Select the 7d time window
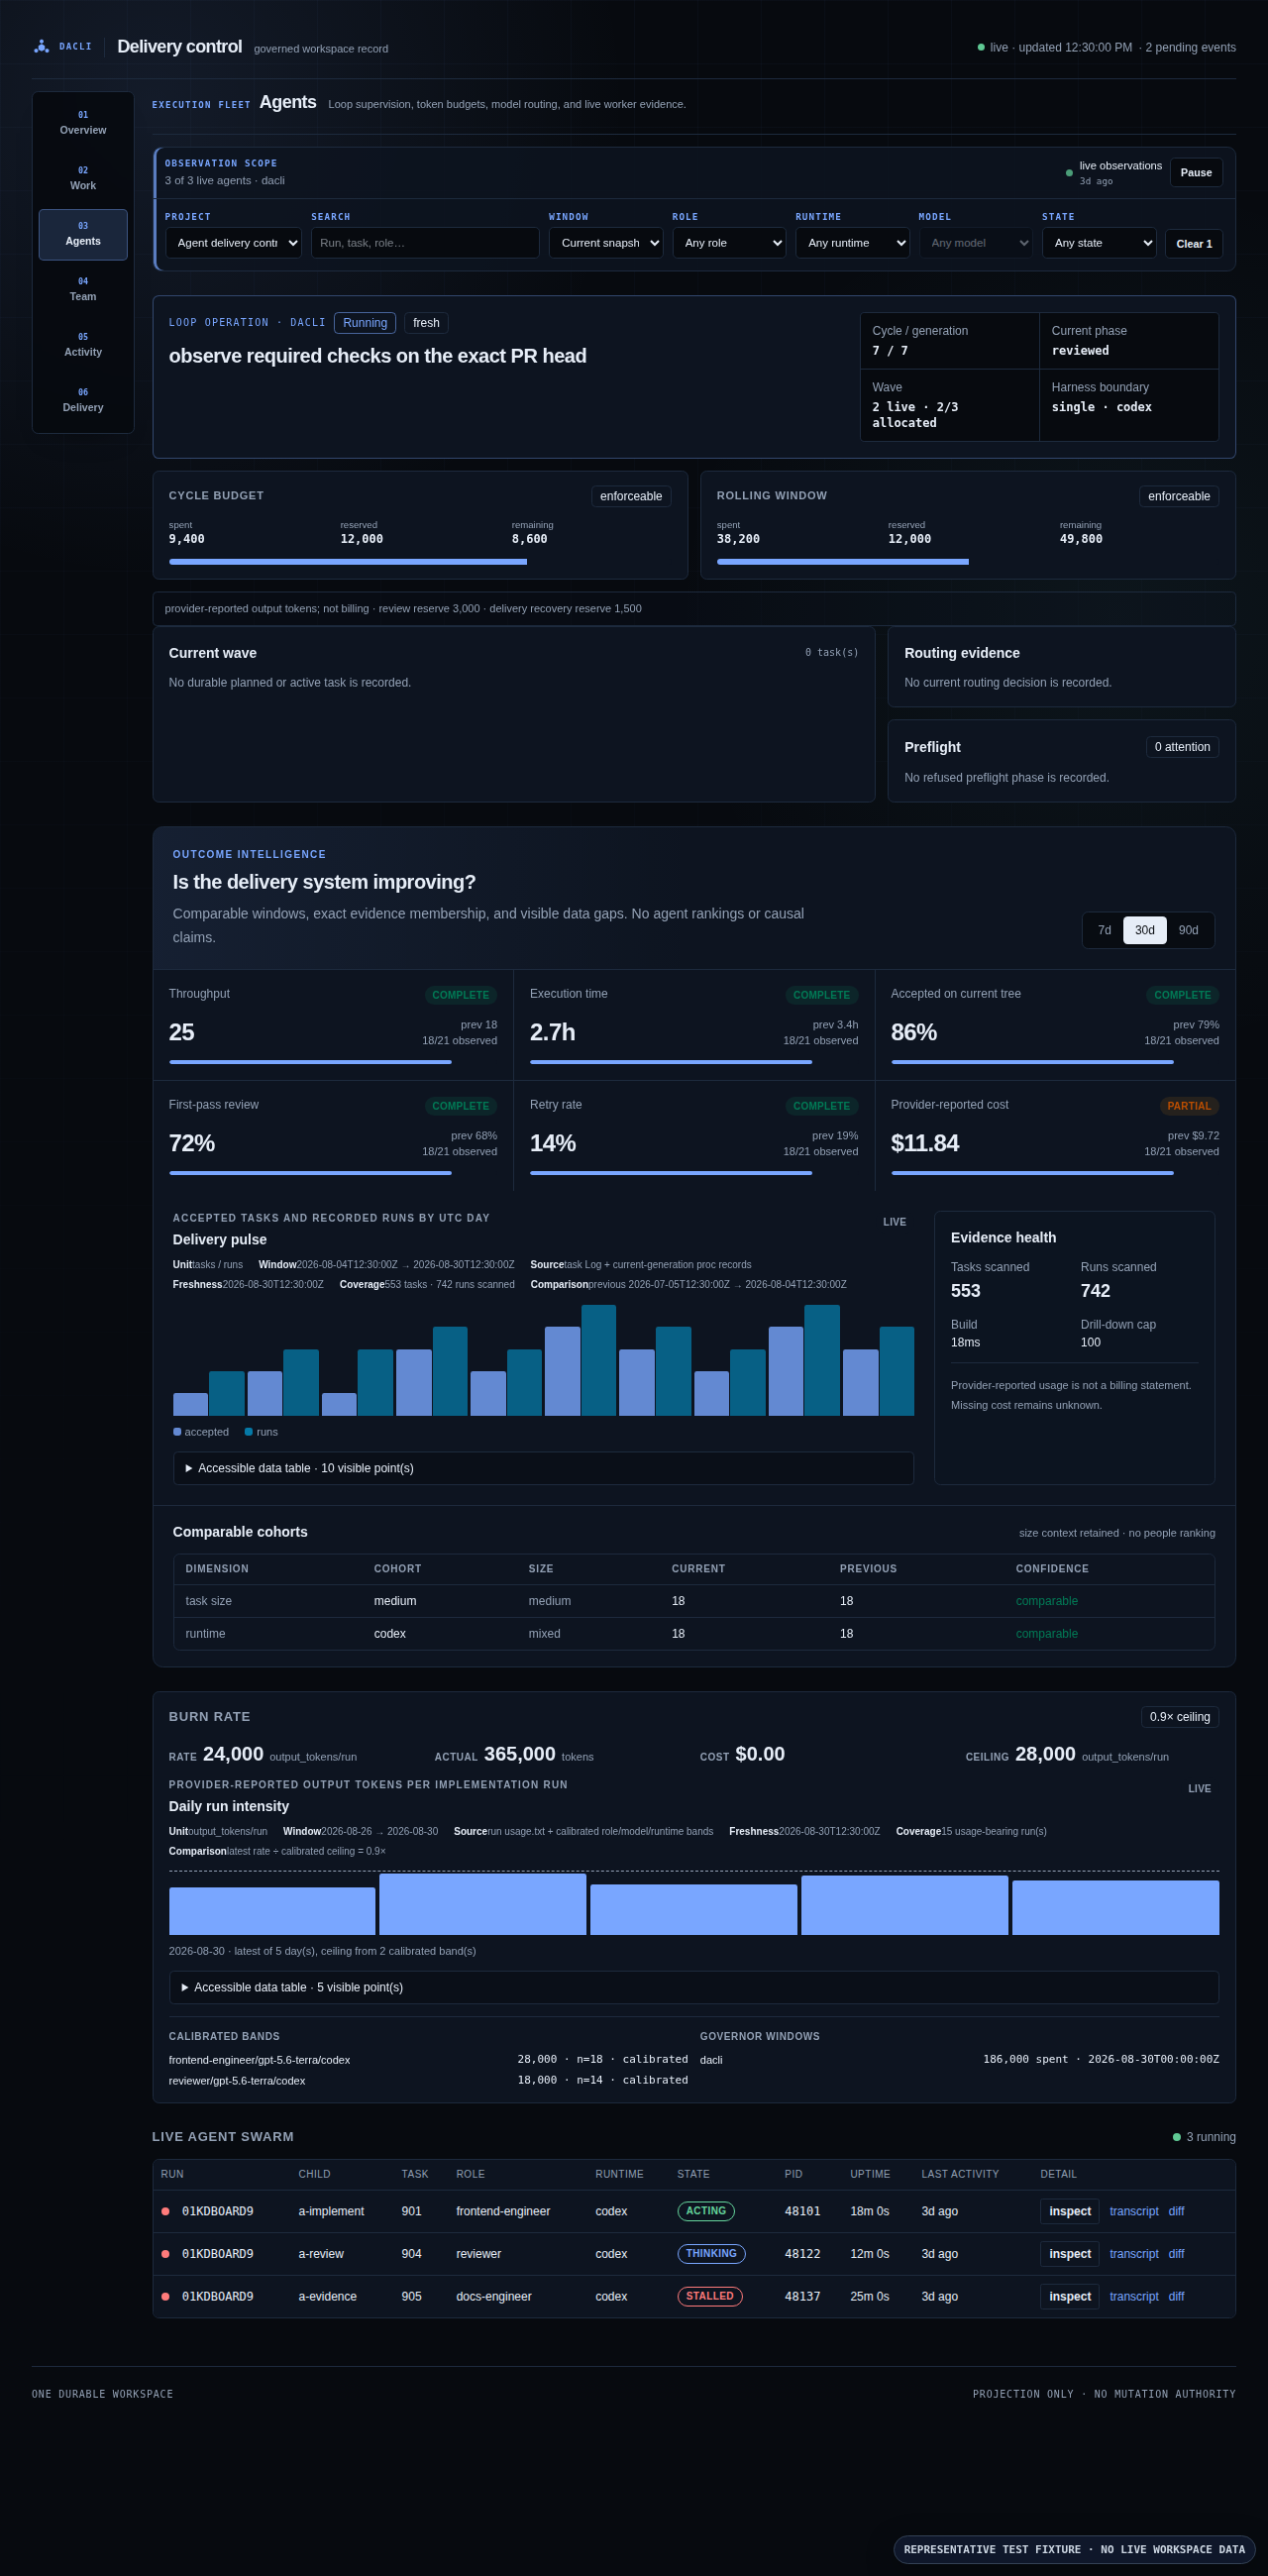This screenshot has width=1268, height=2576. (1104, 930)
